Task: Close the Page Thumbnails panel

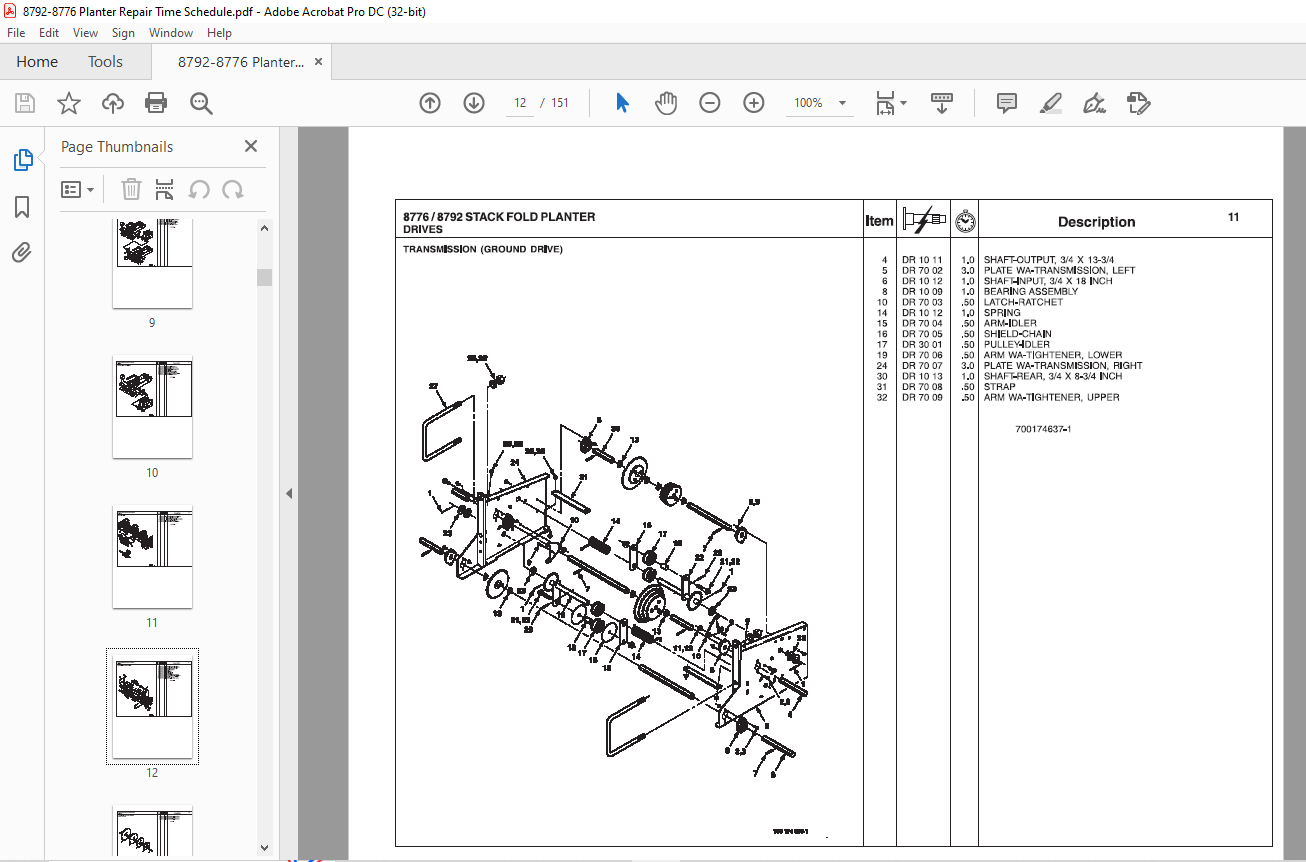Action: coord(251,146)
